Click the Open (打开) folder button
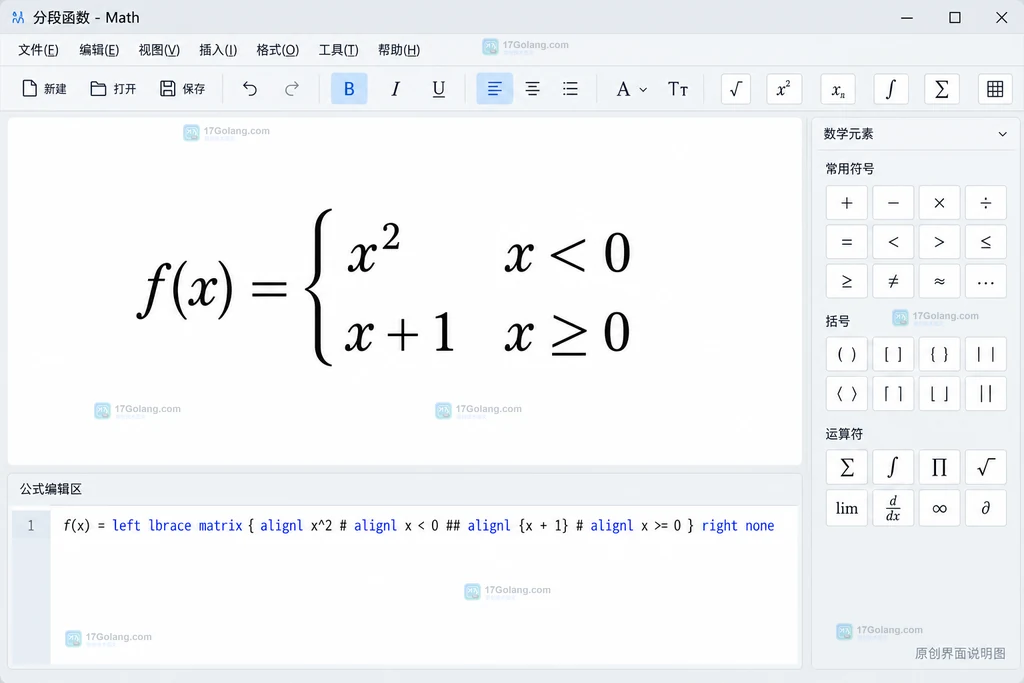1024x683 pixels. [113, 89]
